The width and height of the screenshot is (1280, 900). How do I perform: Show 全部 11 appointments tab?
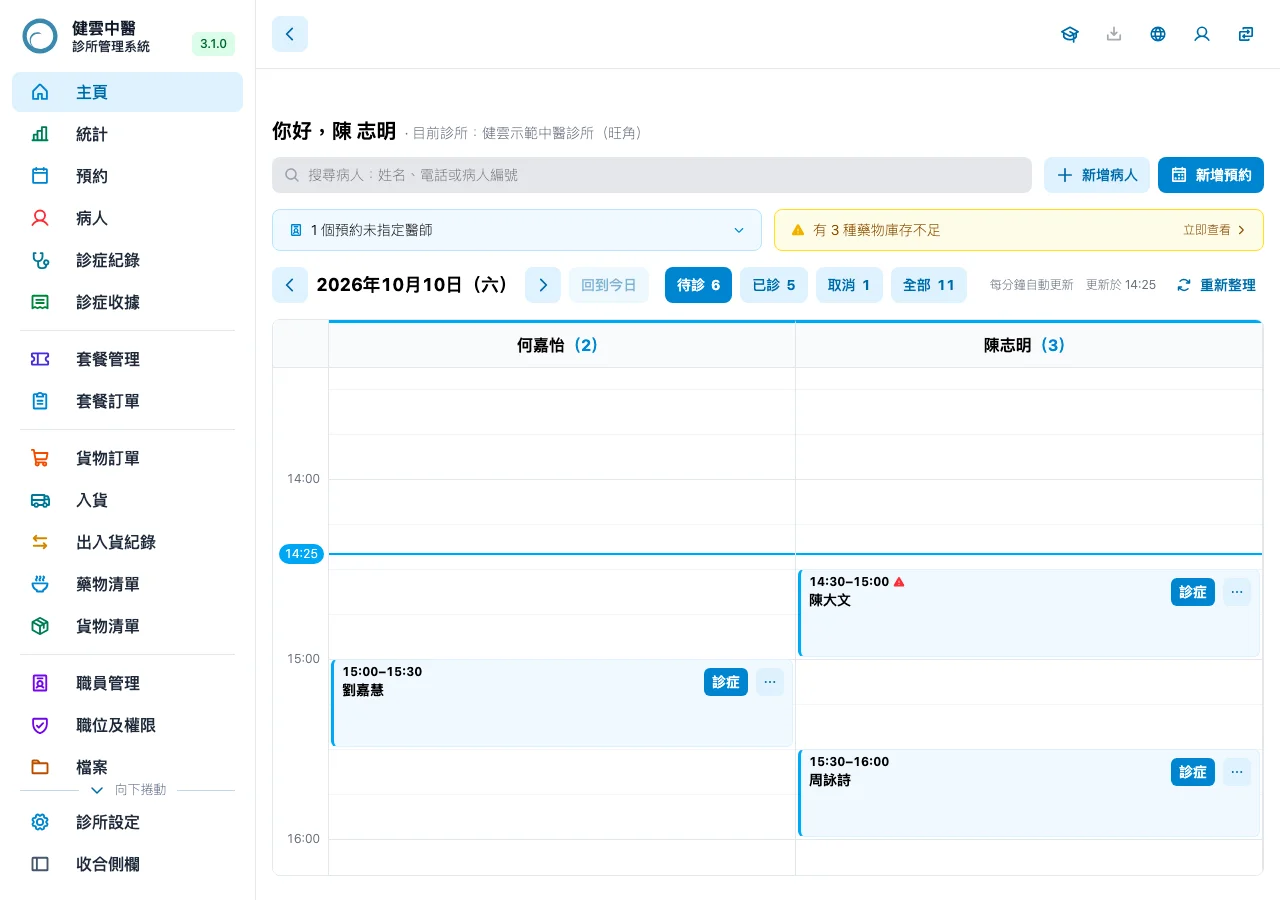(929, 285)
